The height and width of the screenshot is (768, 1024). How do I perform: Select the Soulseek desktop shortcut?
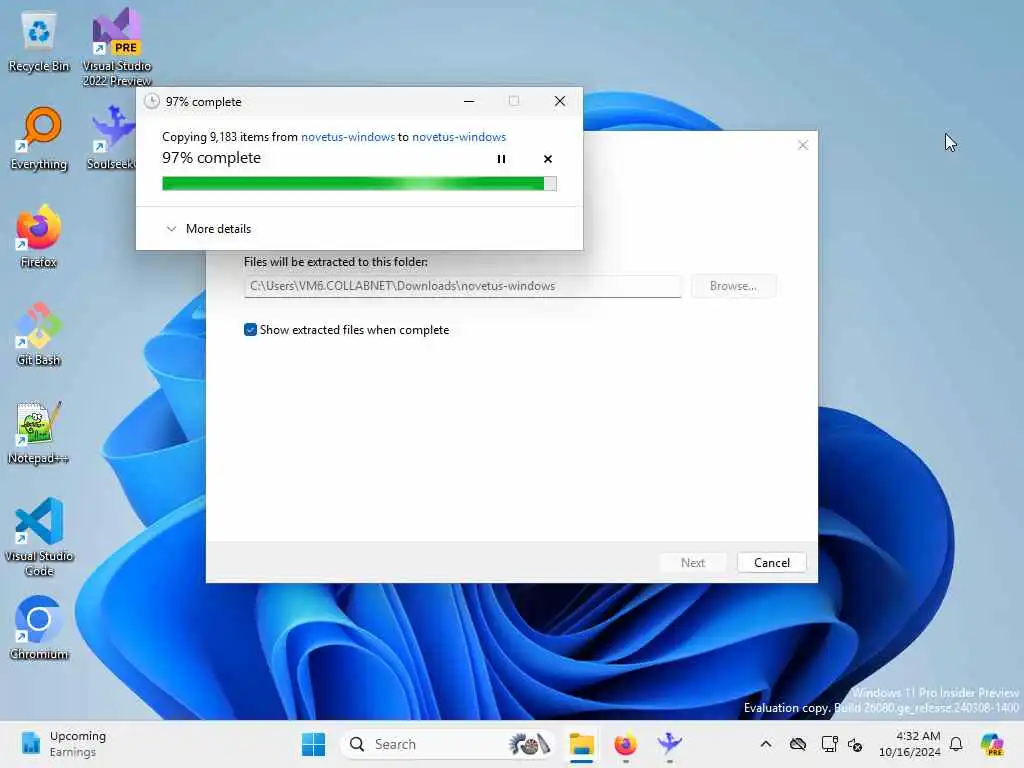pos(112,138)
